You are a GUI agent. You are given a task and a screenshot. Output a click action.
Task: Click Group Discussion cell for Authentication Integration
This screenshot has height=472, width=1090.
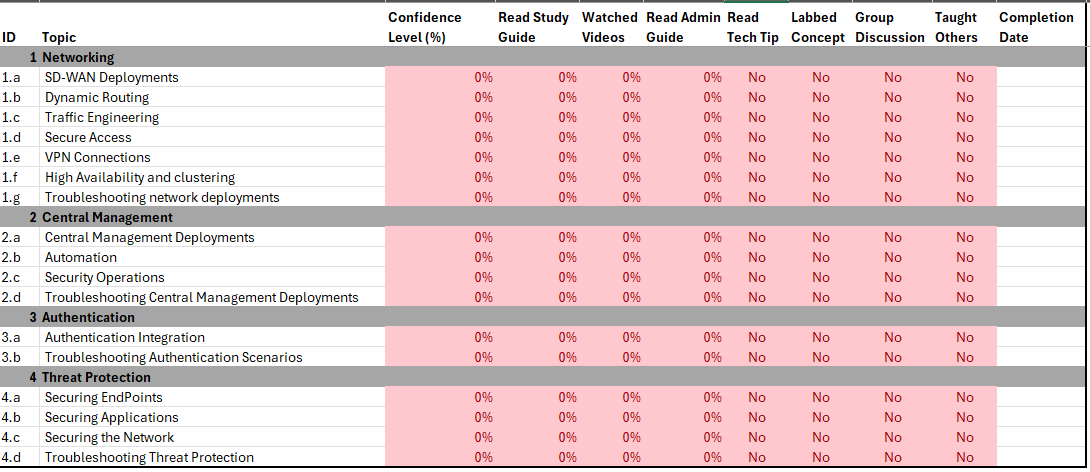892,337
